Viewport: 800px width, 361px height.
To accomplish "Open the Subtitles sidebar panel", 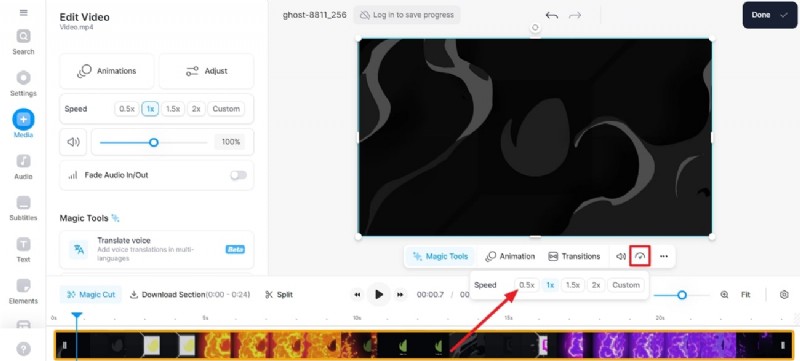I will pos(23,208).
